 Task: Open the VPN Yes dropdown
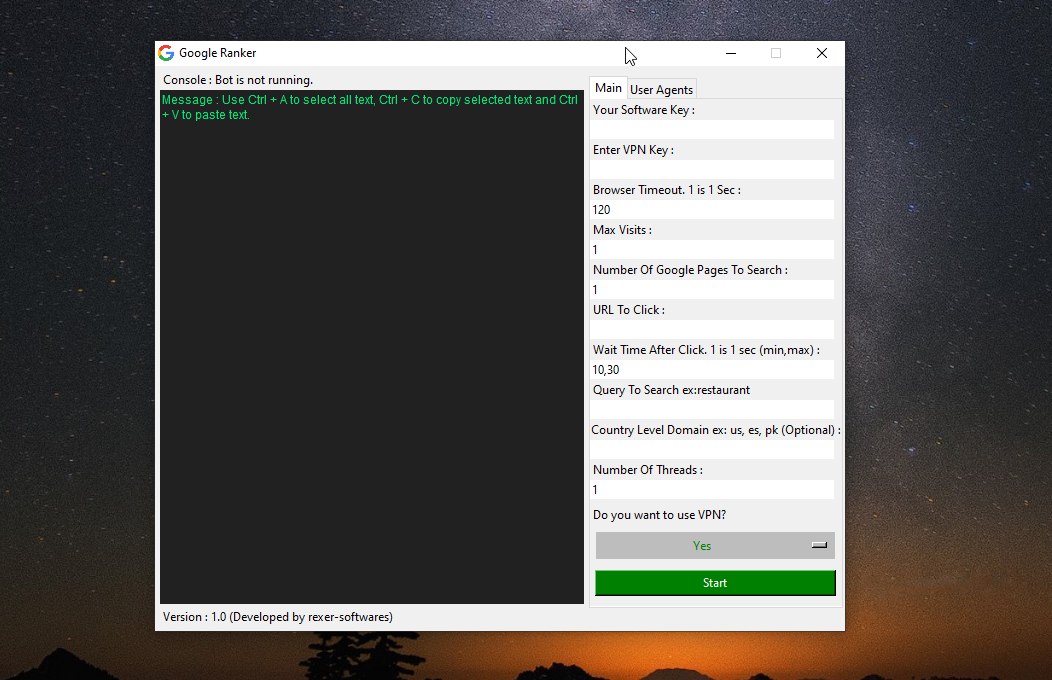714,546
